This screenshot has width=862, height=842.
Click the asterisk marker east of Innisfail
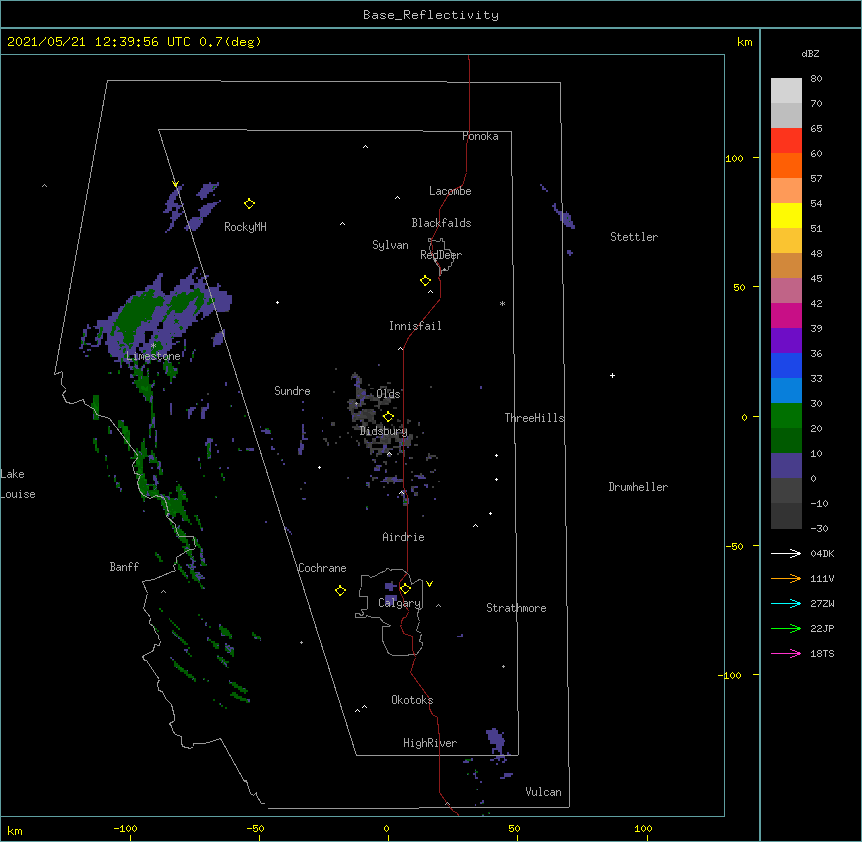pos(502,304)
